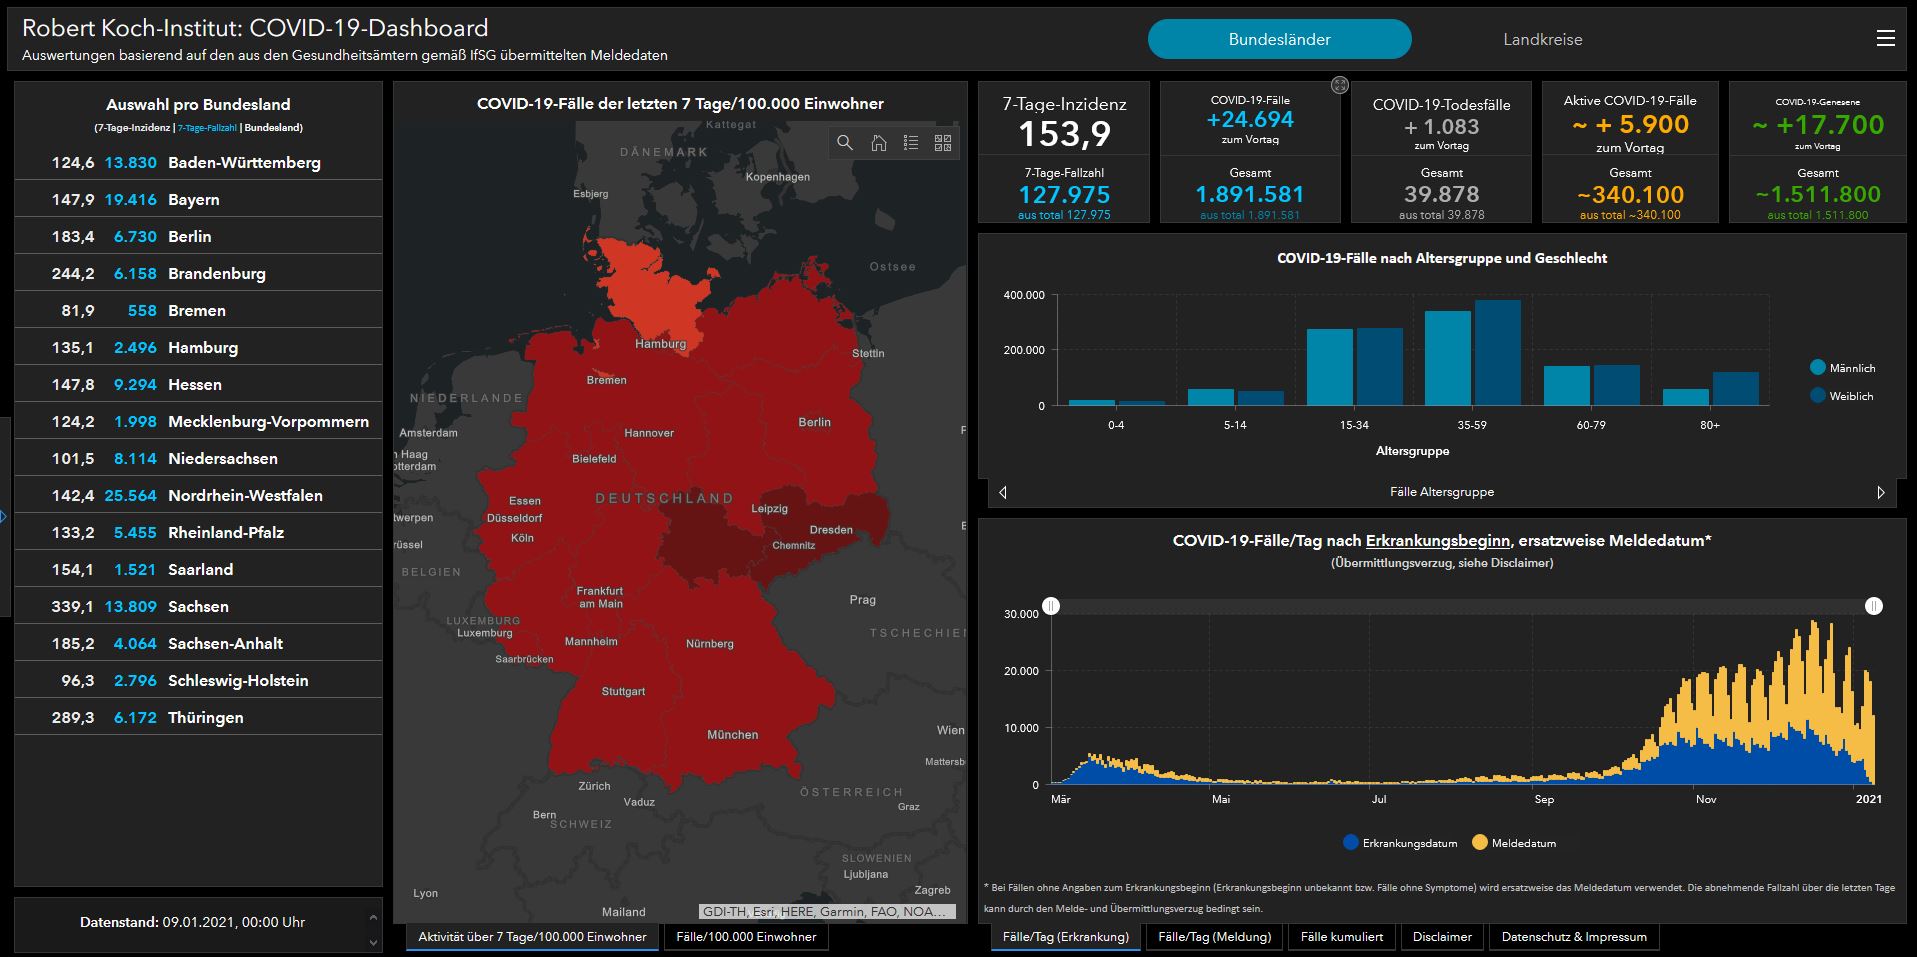This screenshot has width=1917, height=957.
Task: Go to next age group chart
Action: 1880,492
